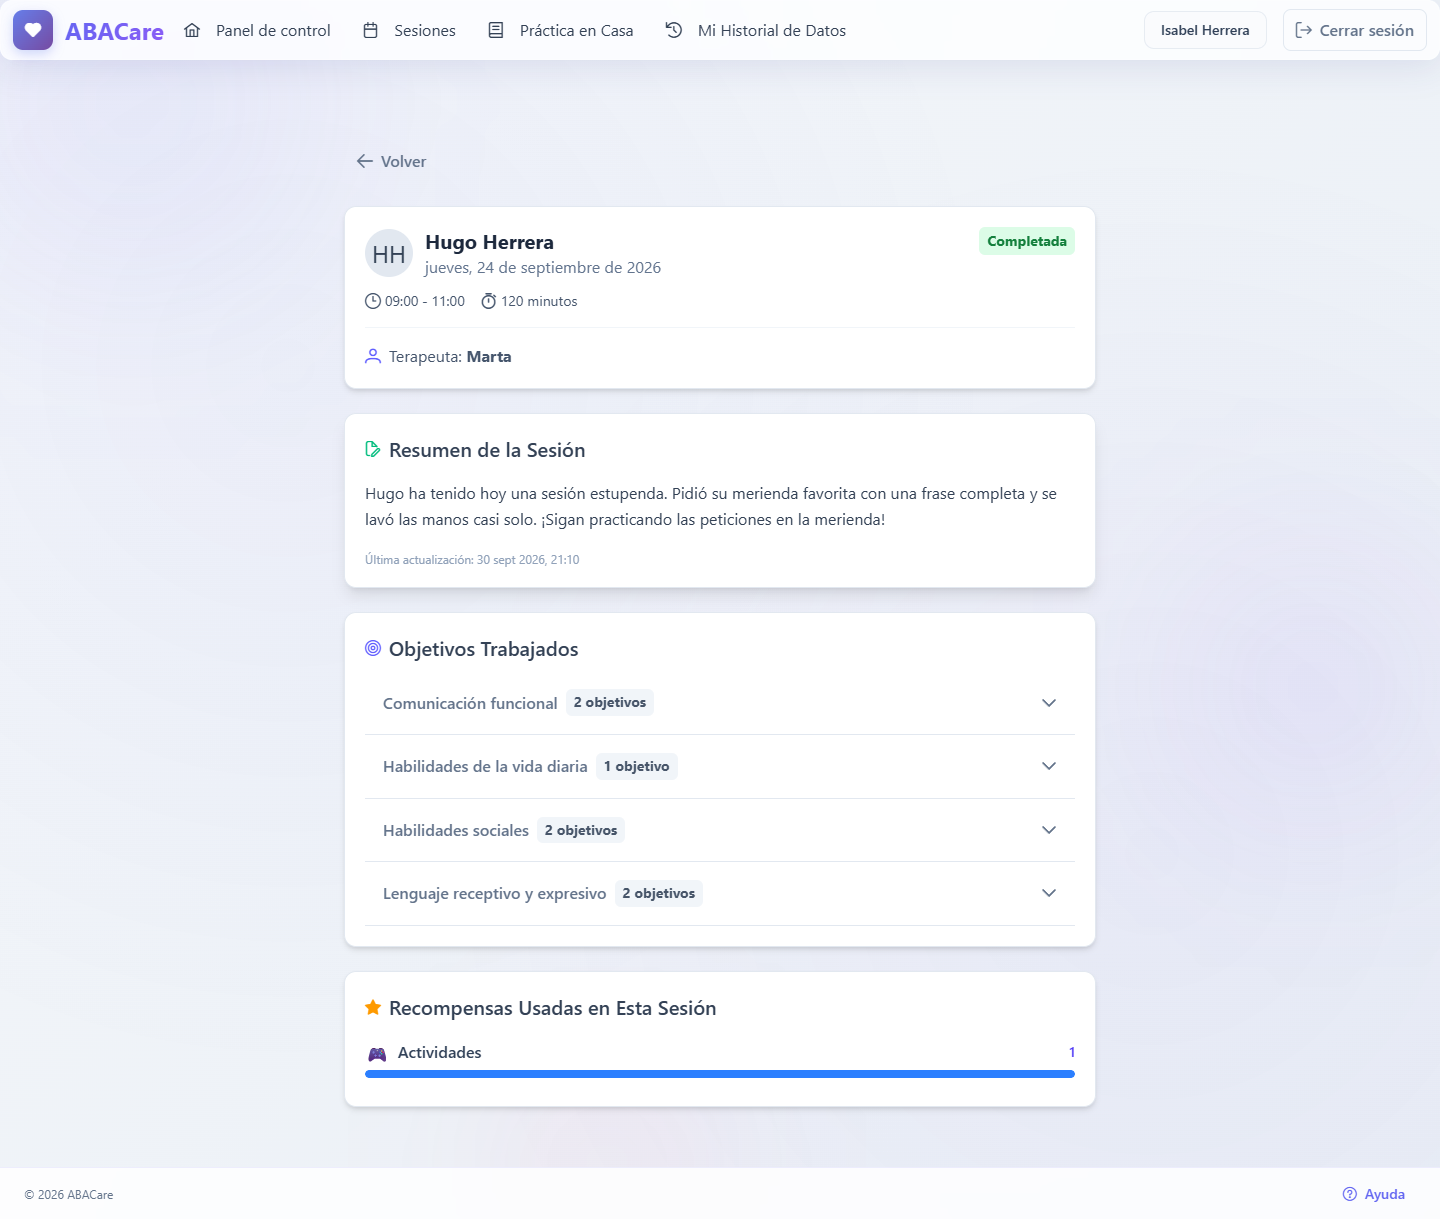Image resolution: width=1440 pixels, height=1219 pixels.
Task: Click the 1 objetivo badge
Action: [637, 766]
